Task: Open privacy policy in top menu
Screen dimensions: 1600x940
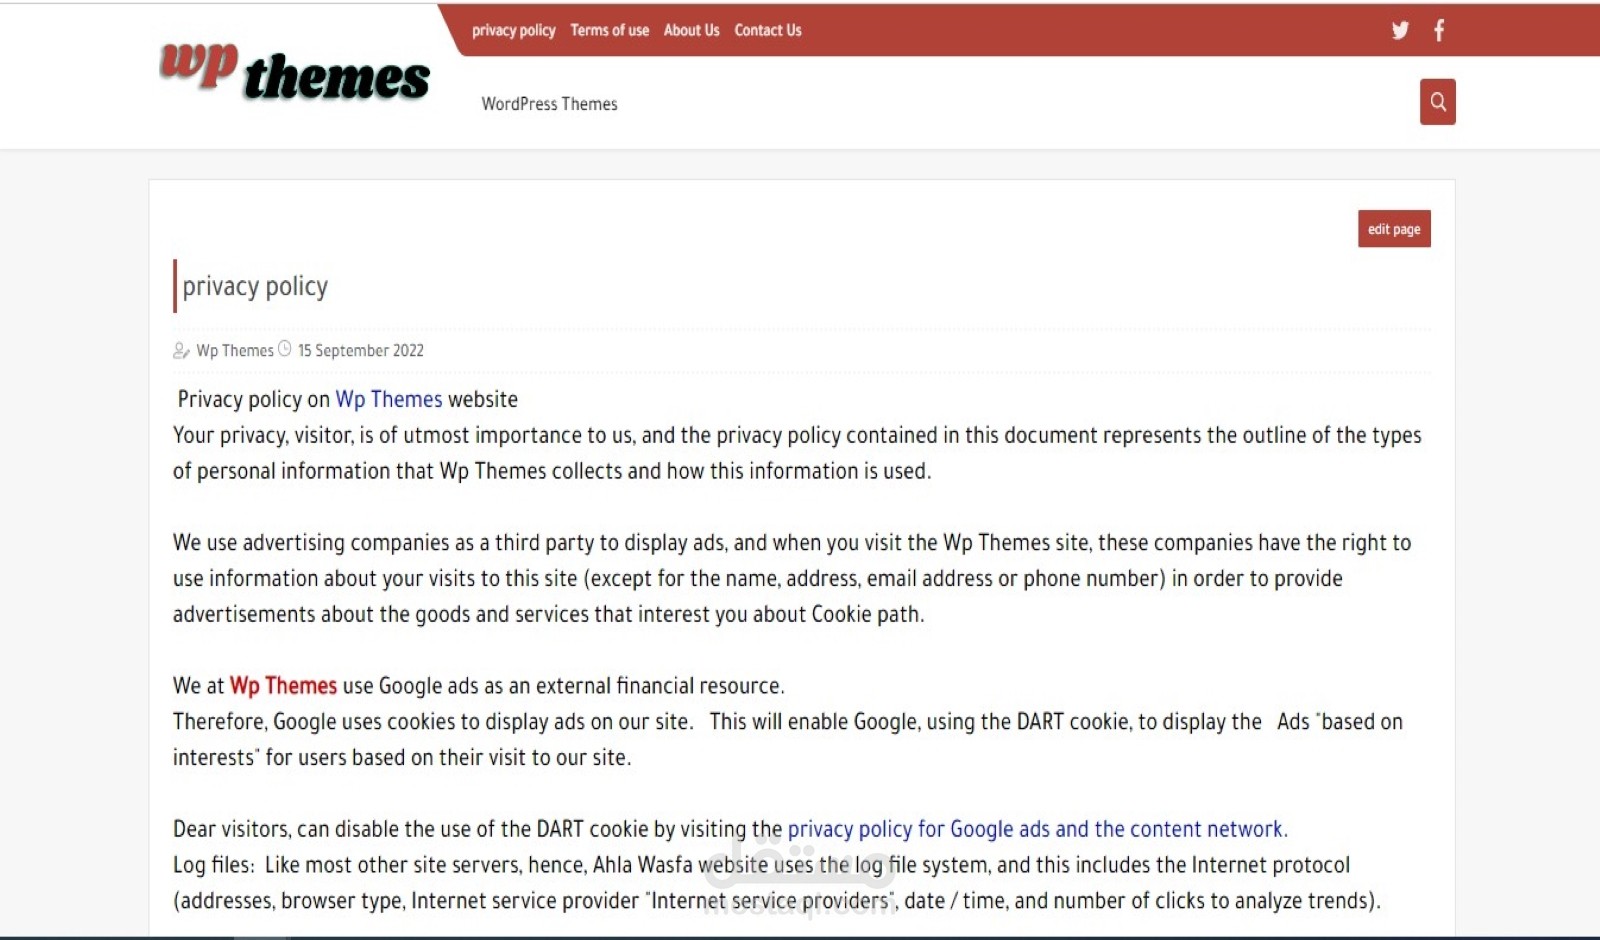Action: click(x=514, y=30)
